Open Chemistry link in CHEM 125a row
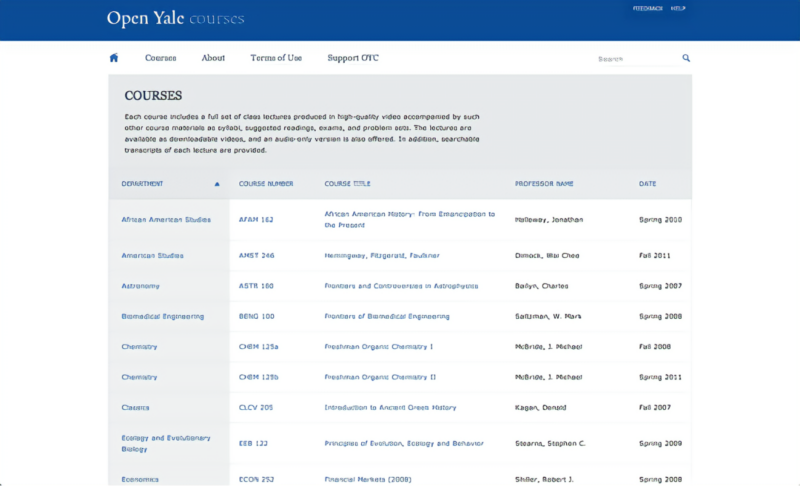The image size is (800, 488). 139,347
